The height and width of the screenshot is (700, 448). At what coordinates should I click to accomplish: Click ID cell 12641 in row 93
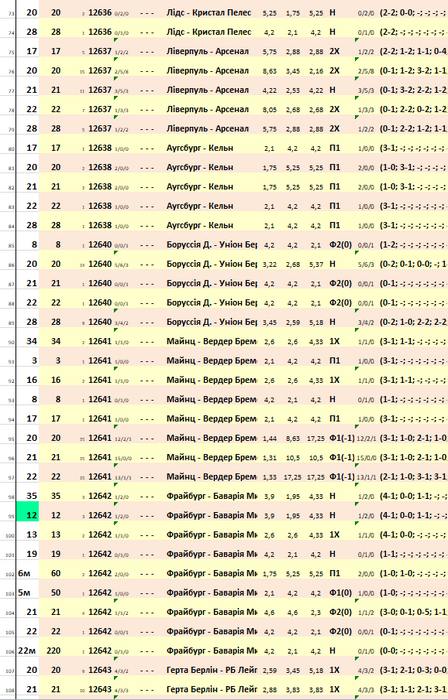[x=100, y=400]
